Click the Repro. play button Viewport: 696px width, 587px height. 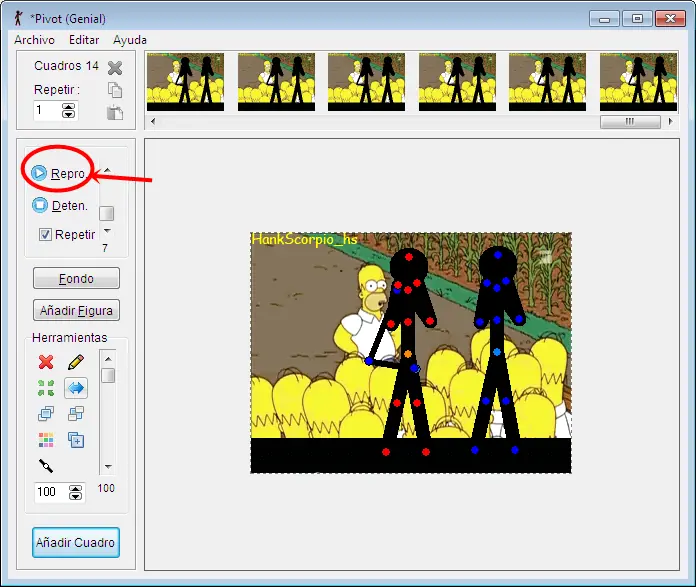(58, 173)
